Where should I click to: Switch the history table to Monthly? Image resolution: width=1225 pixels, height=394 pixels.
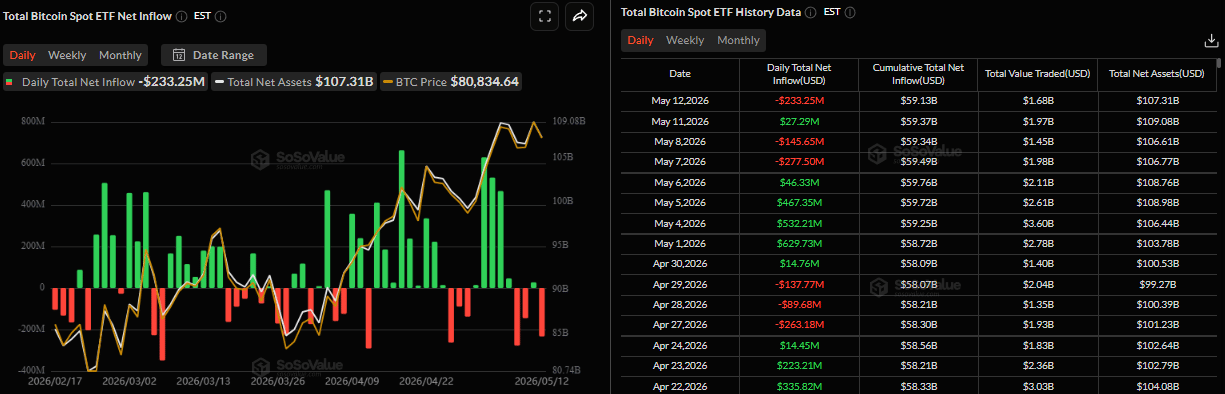coord(738,40)
